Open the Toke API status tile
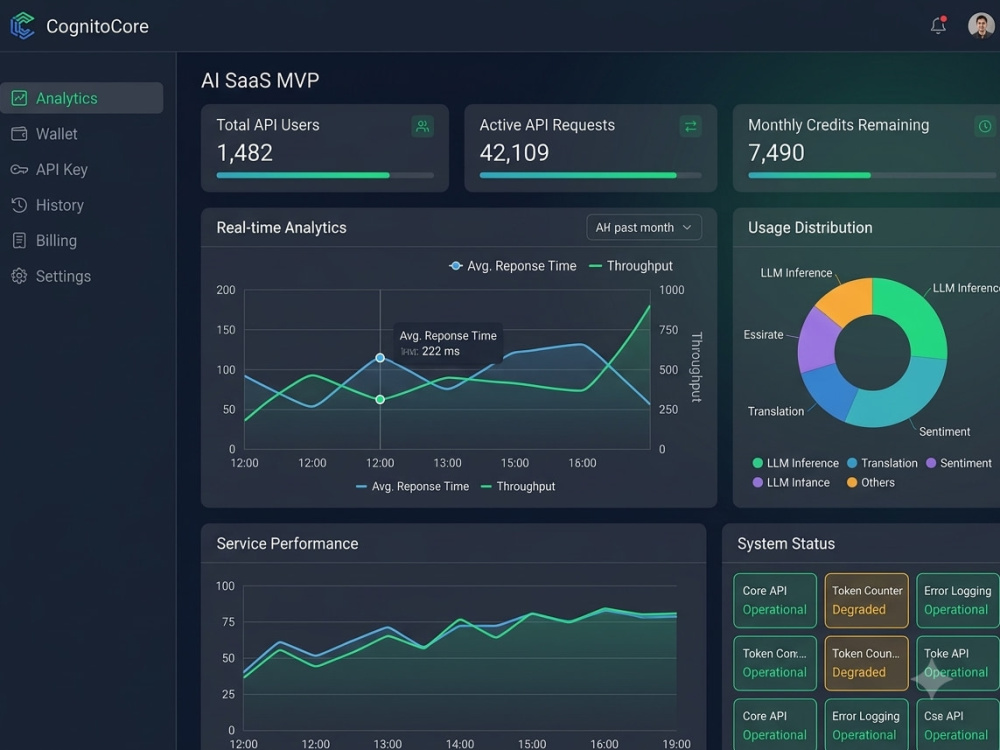This screenshot has height=750, width=1000. (958, 663)
